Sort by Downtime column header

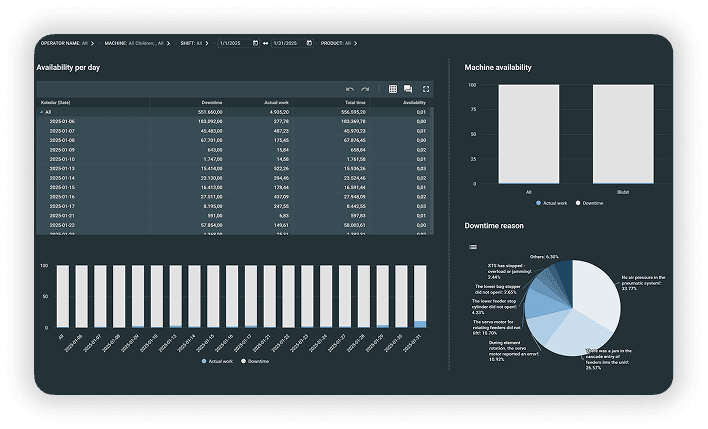tap(211, 102)
